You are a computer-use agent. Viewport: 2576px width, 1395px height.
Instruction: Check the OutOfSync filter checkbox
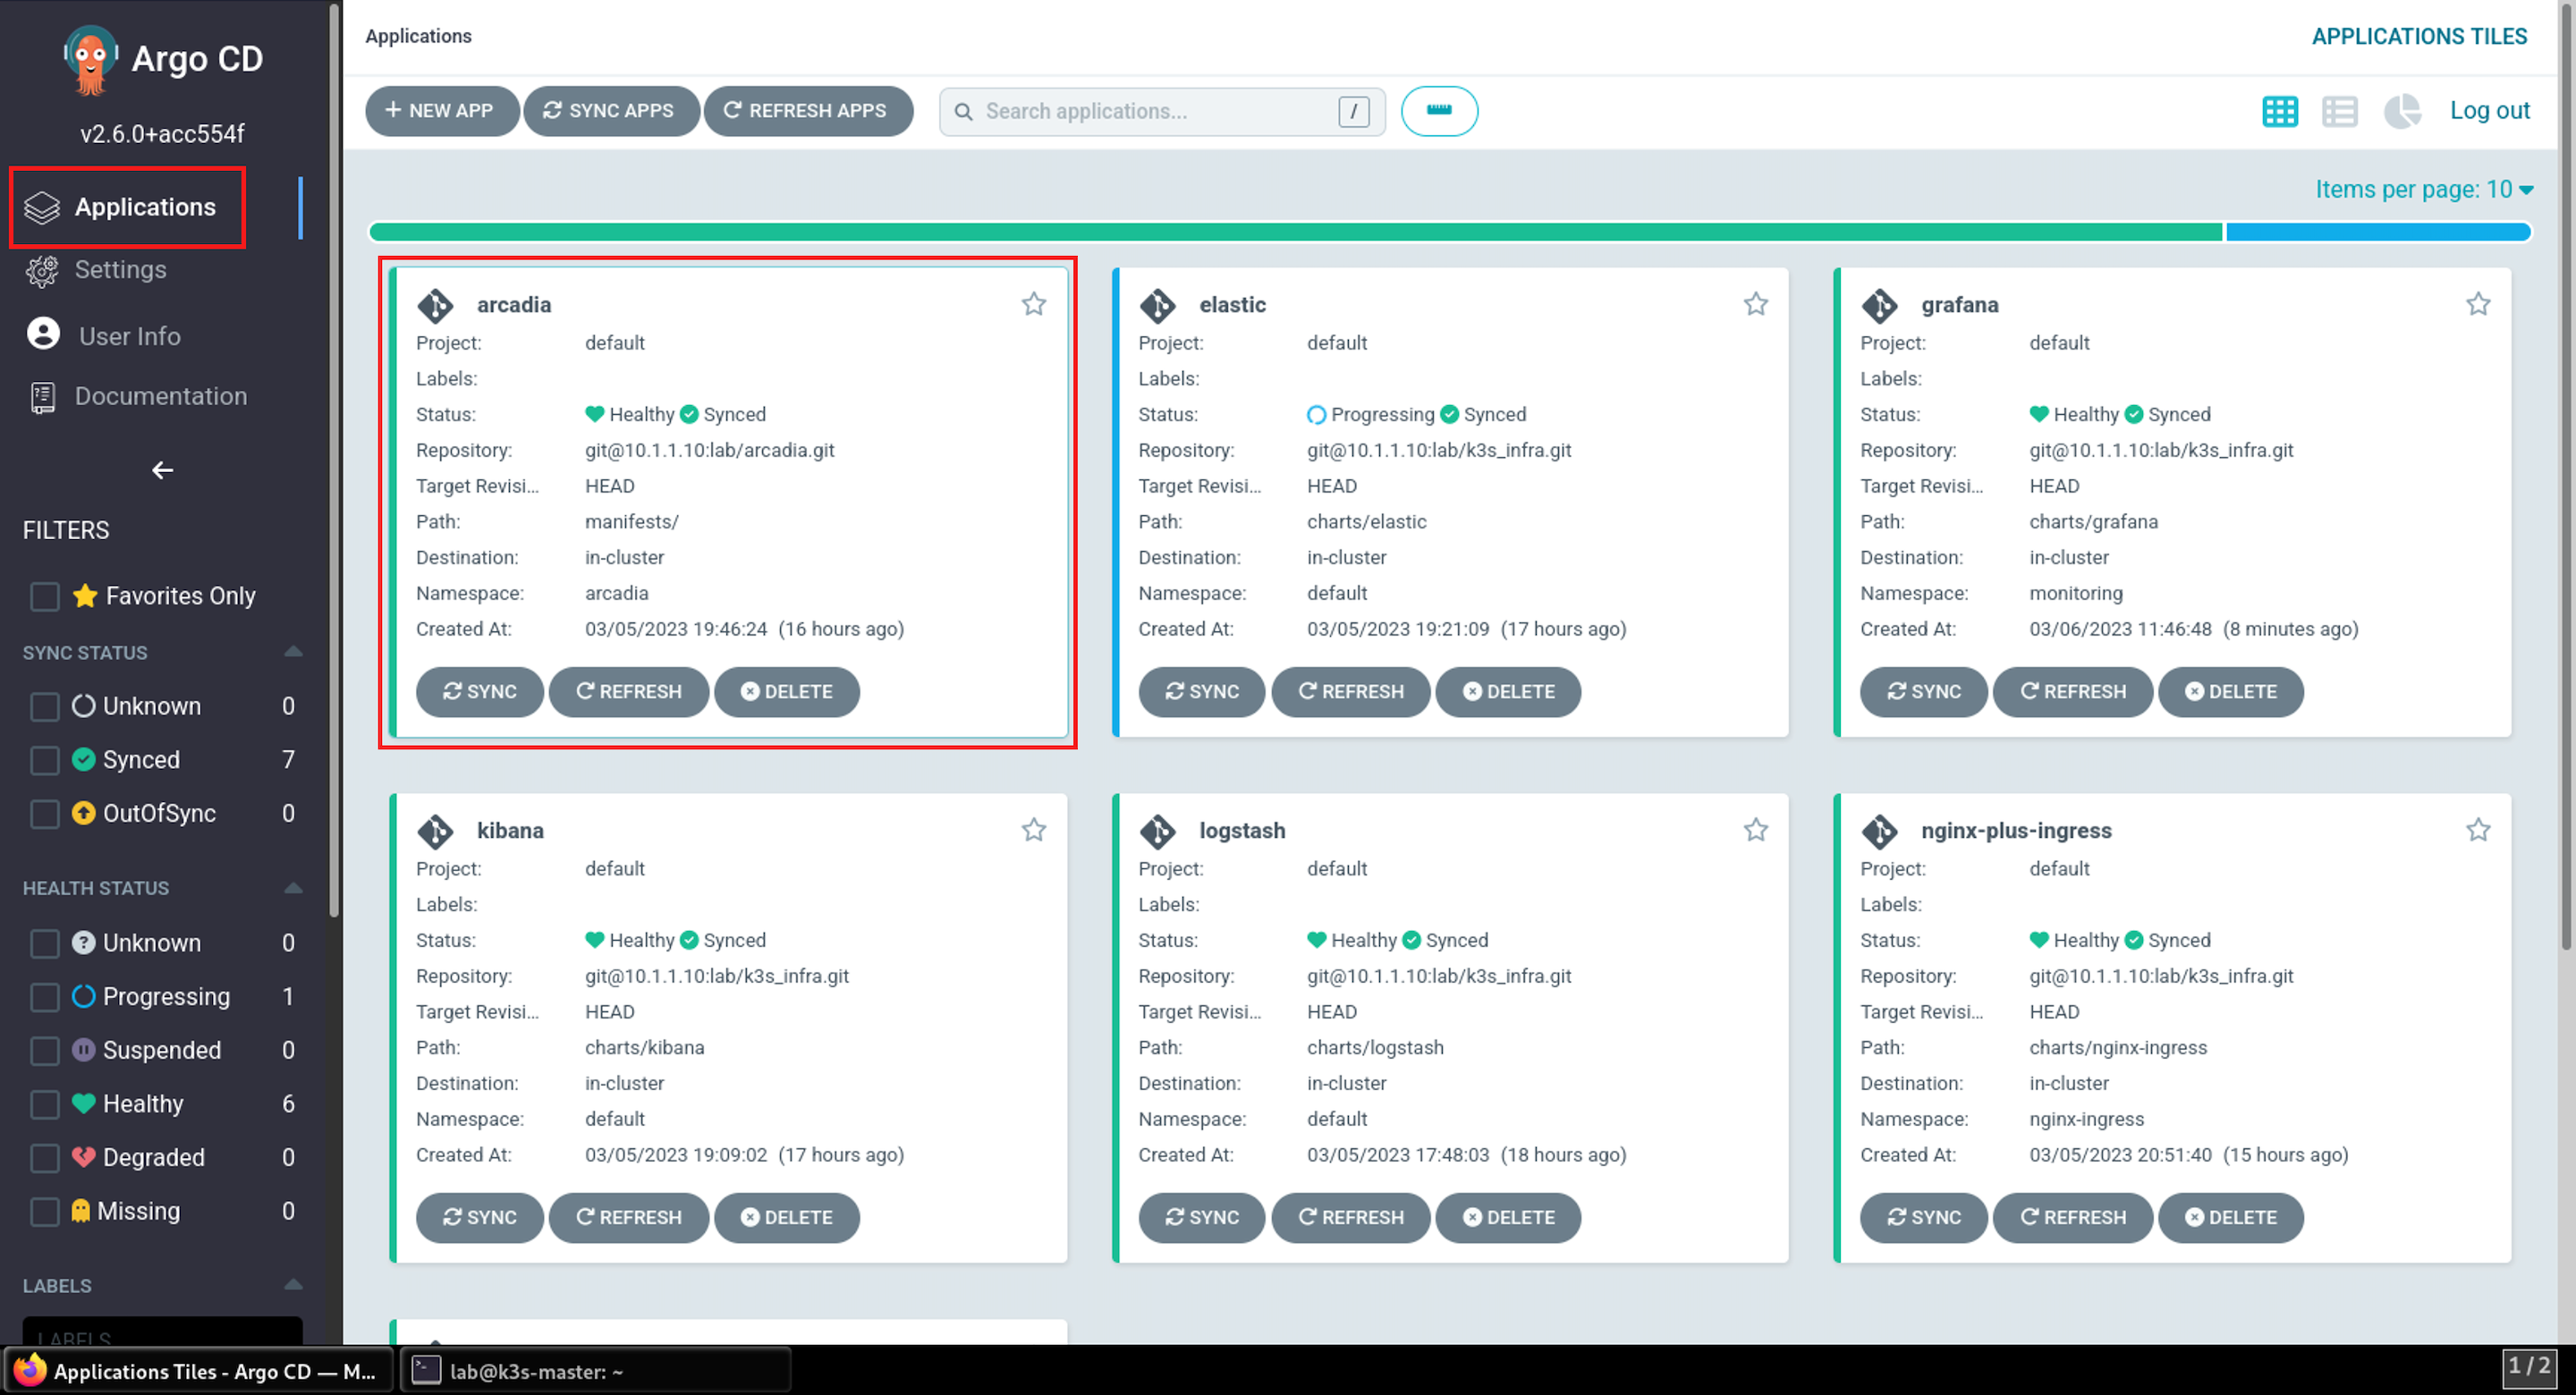click(45, 814)
